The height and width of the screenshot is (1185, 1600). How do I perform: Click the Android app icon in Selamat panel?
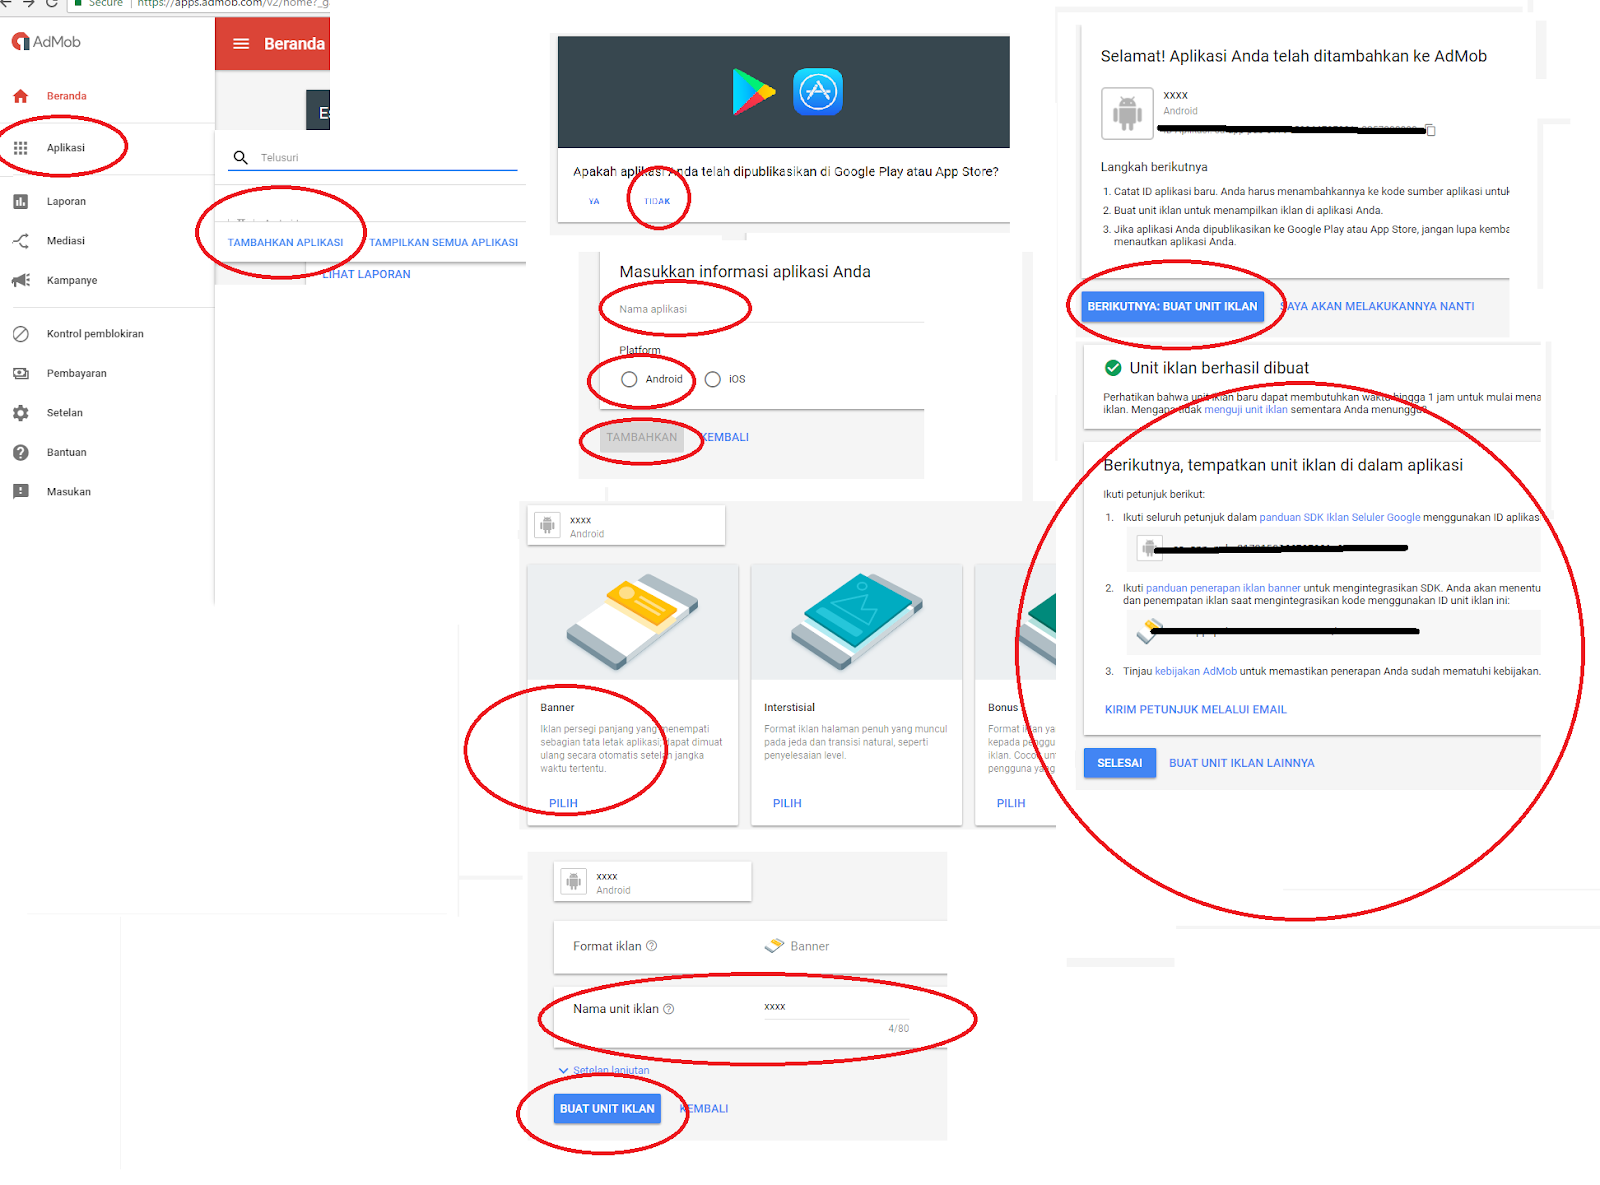pyautogui.click(x=1127, y=113)
